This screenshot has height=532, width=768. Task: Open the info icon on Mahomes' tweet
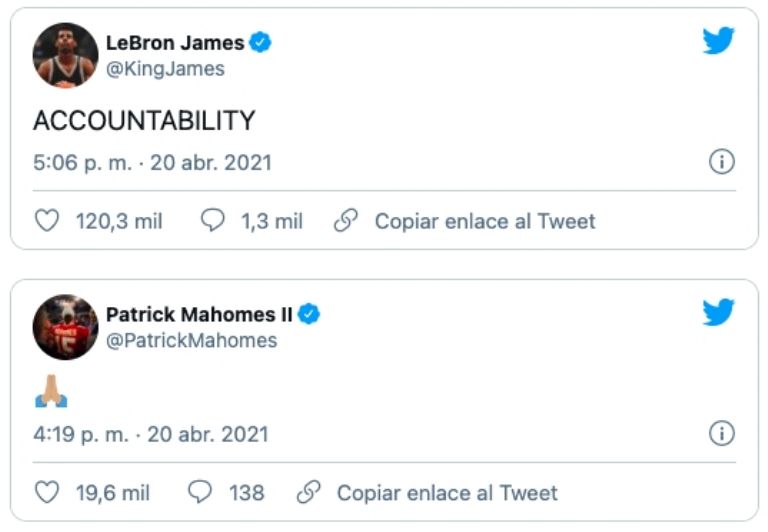tap(722, 434)
